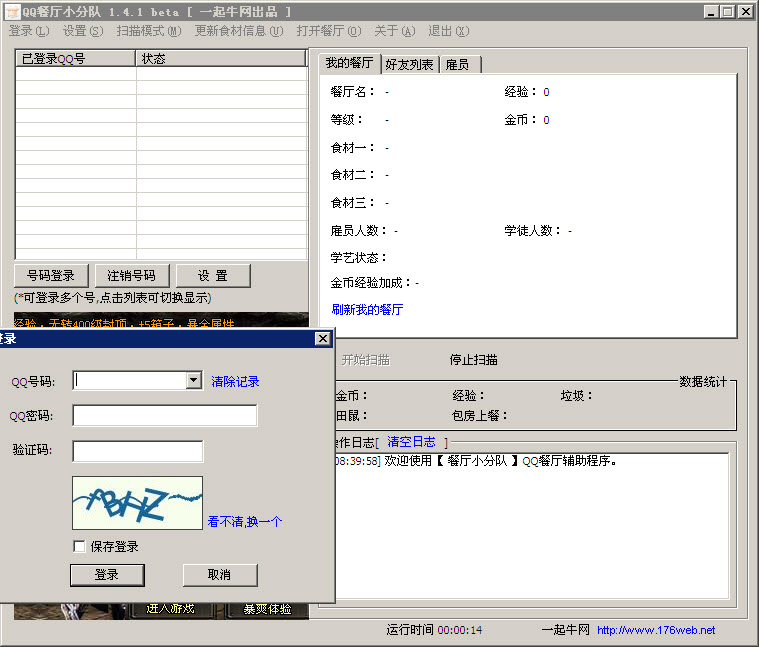The height and width of the screenshot is (647, 759).
Task: Click the welcome log entry text
Action: click(476, 461)
